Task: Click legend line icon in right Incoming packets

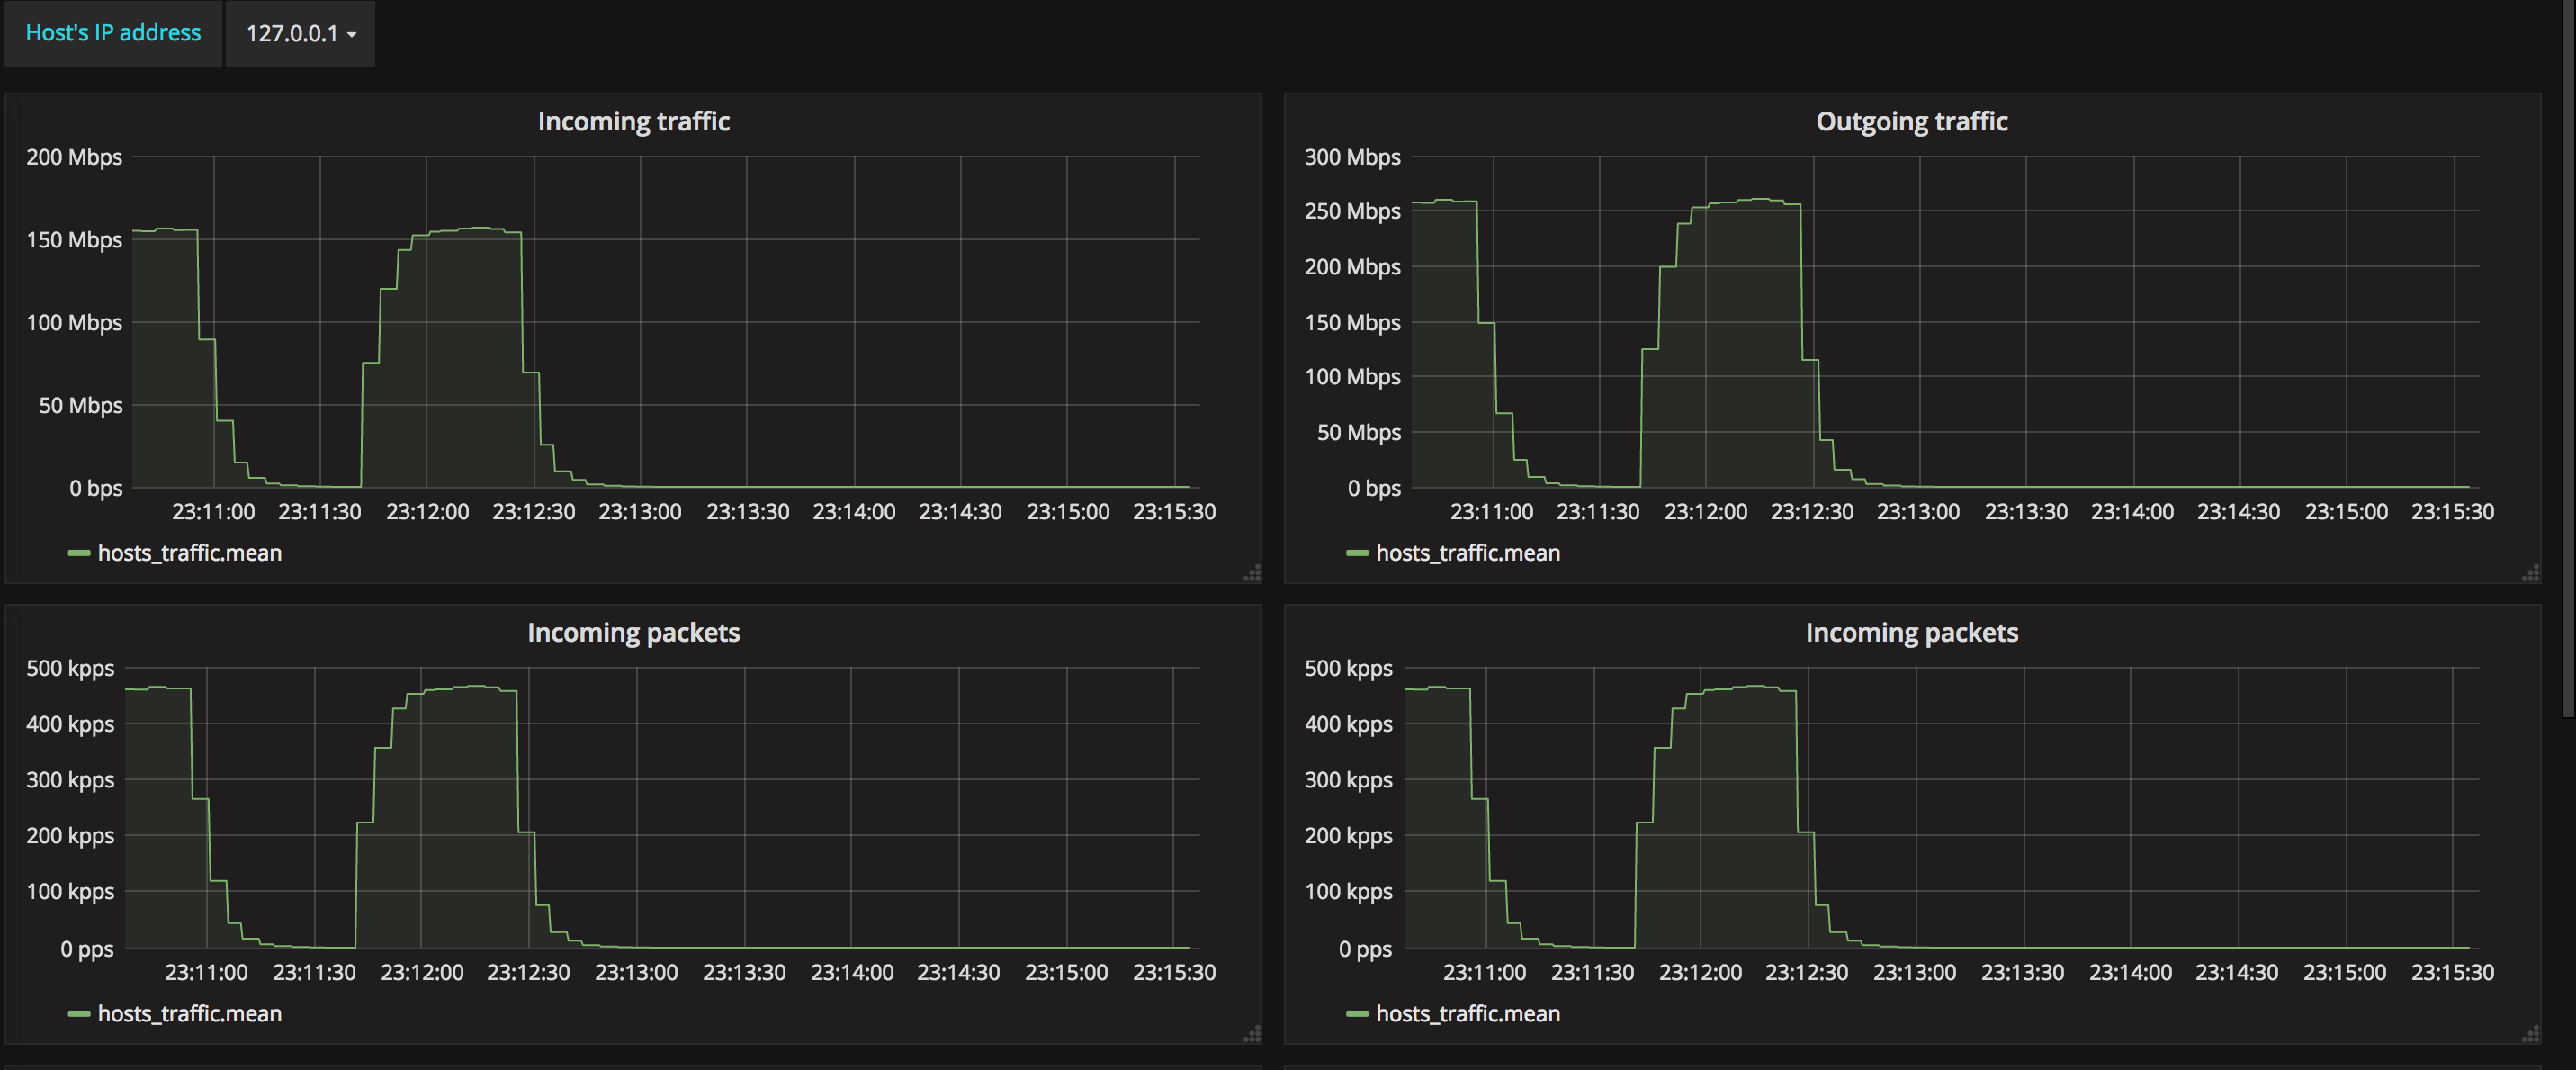Action: pyautogui.click(x=1357, y=1014)
